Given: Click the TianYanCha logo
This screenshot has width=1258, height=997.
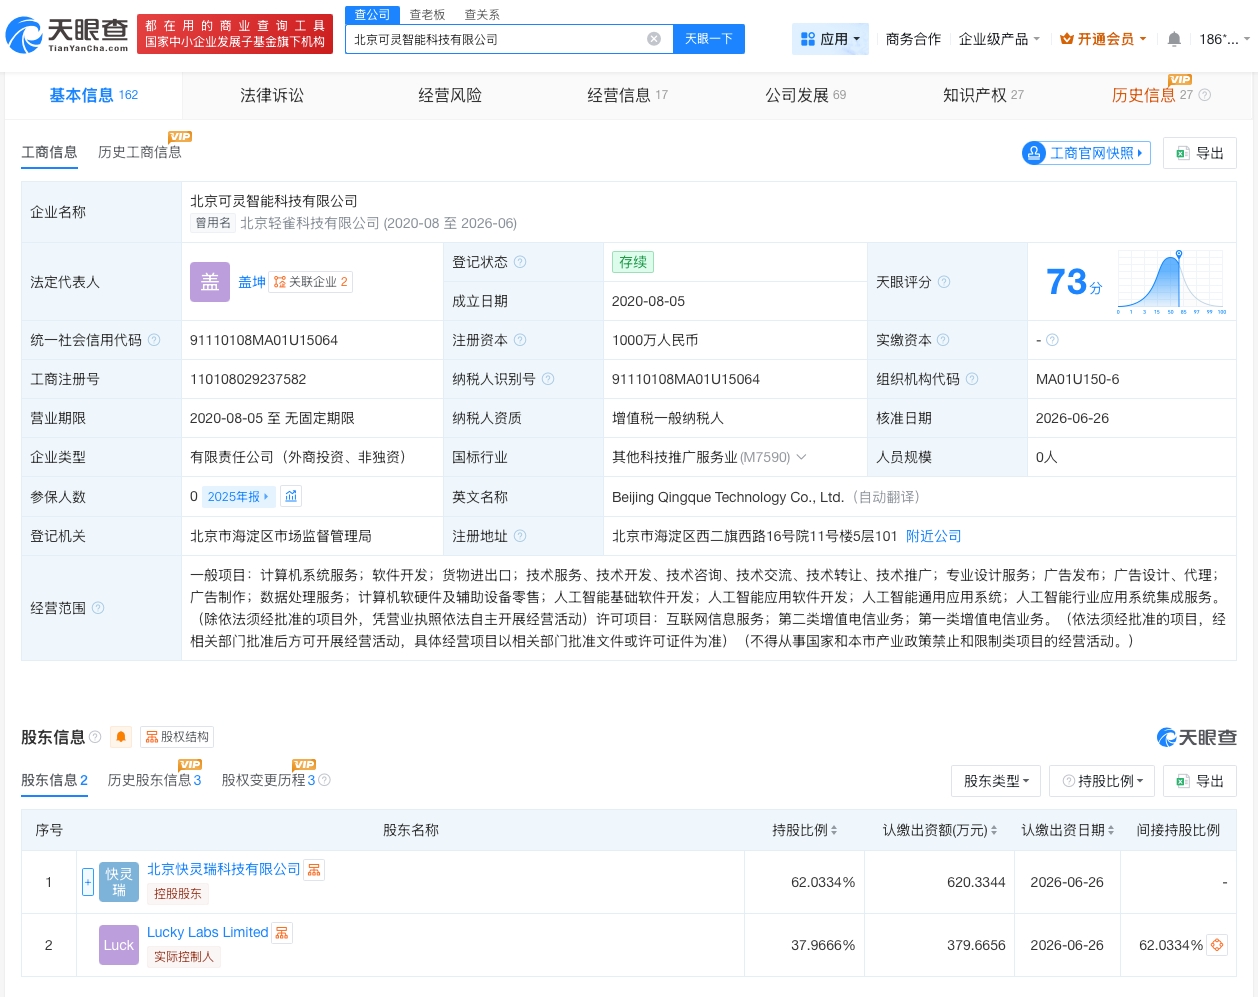Looking at the screenshot, I should [67, 35].
